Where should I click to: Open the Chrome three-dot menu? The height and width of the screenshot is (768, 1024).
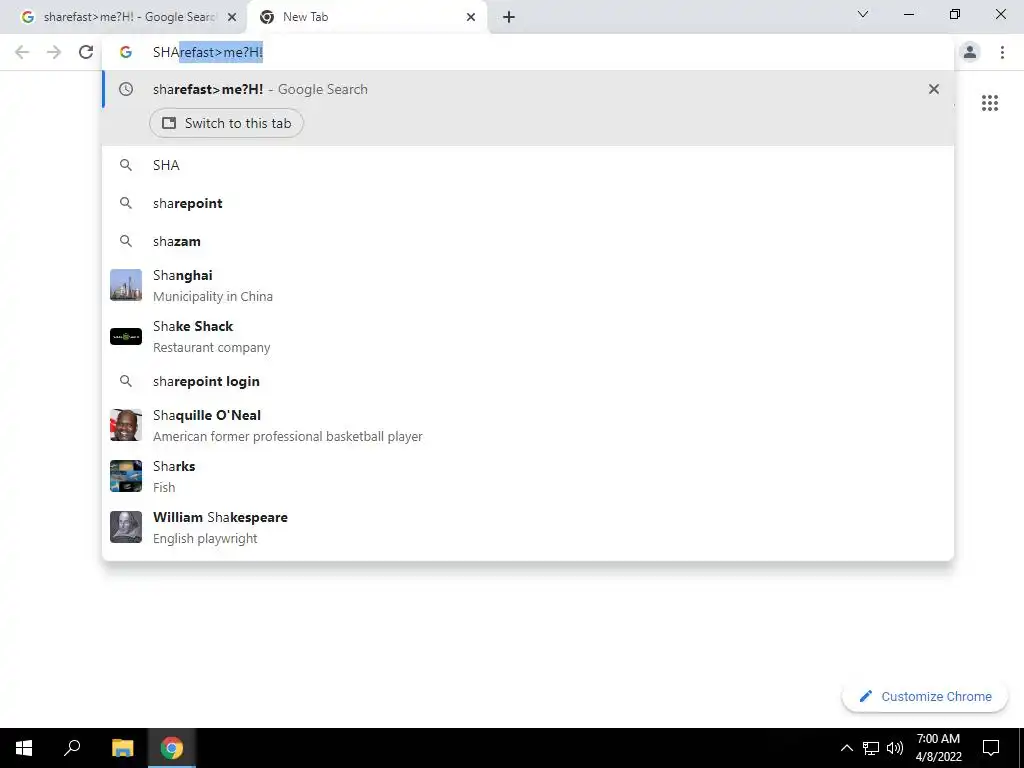[x=1002, y=52]
